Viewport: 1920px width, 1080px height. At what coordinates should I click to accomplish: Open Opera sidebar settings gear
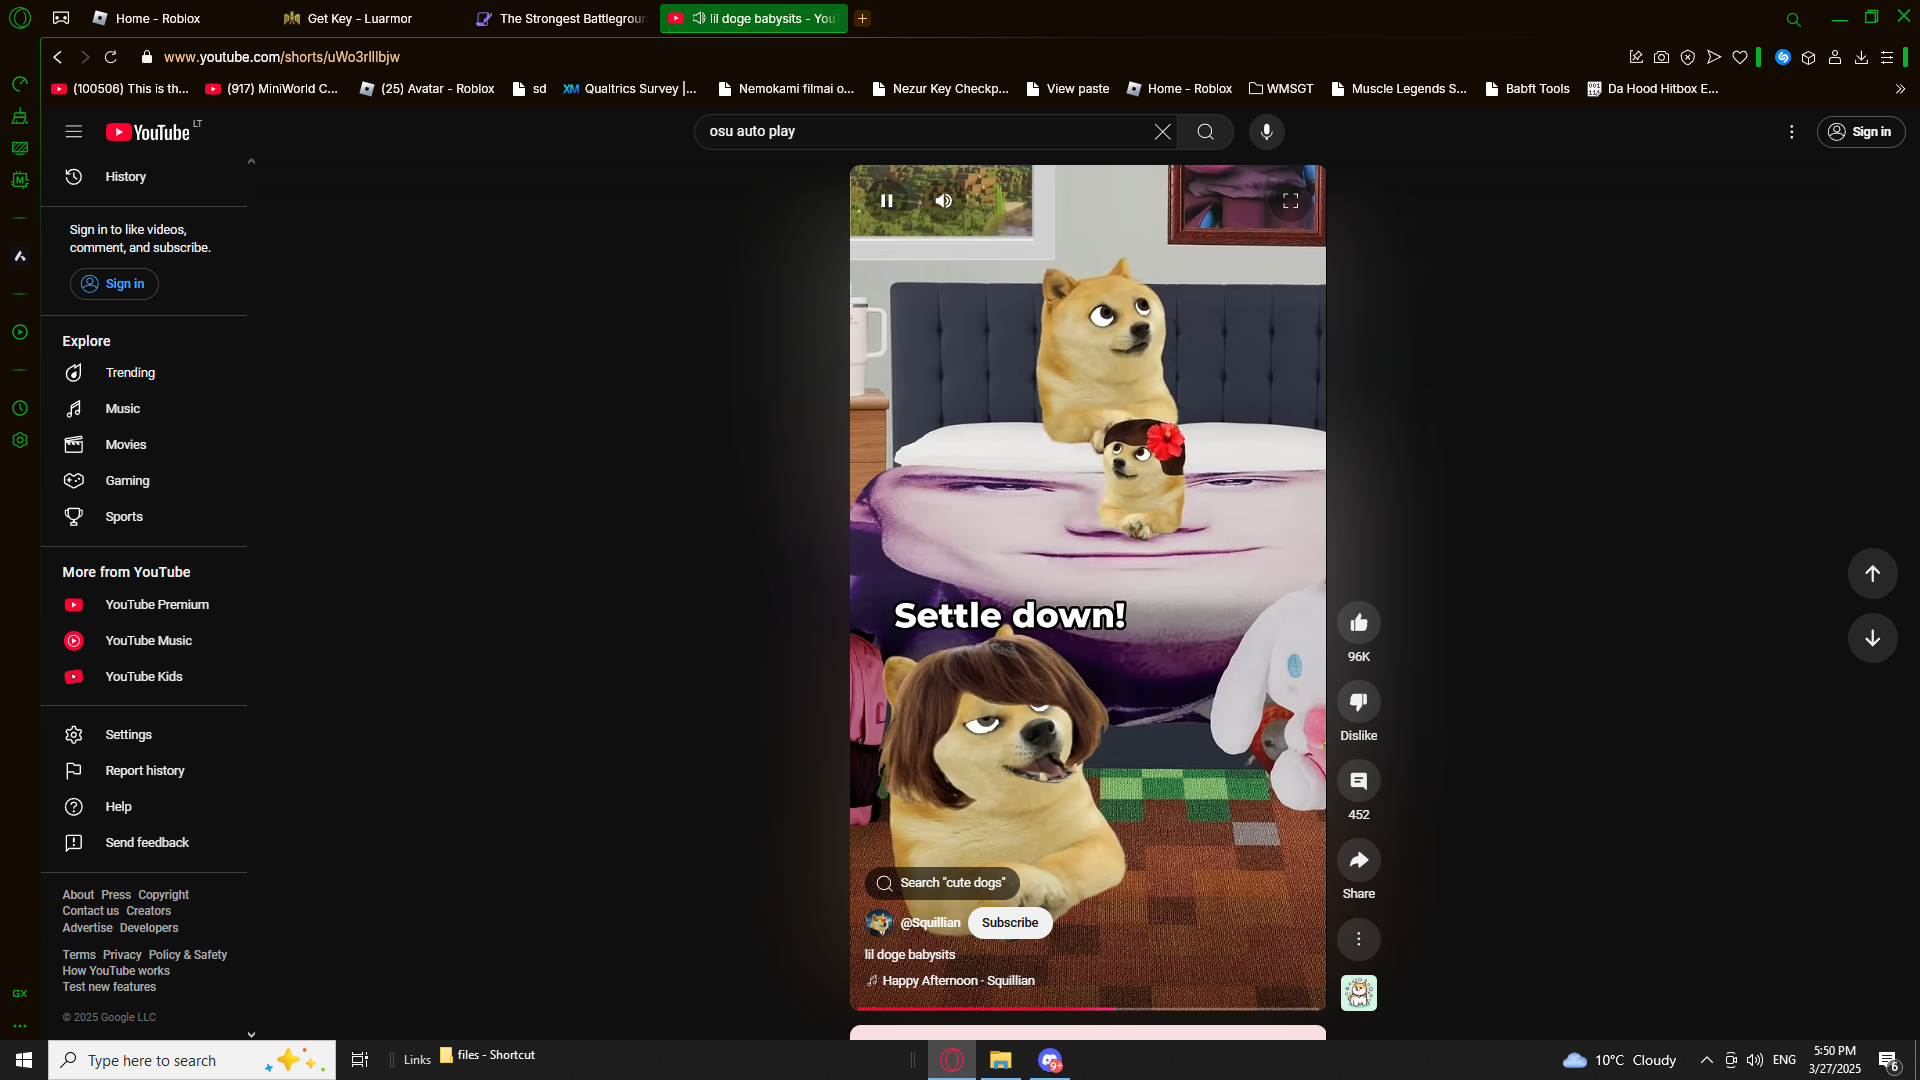pos(20,441)
